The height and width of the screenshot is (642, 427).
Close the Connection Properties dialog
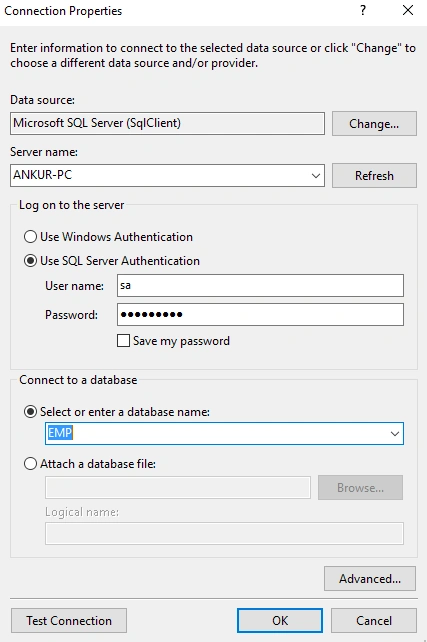(408, 11)
